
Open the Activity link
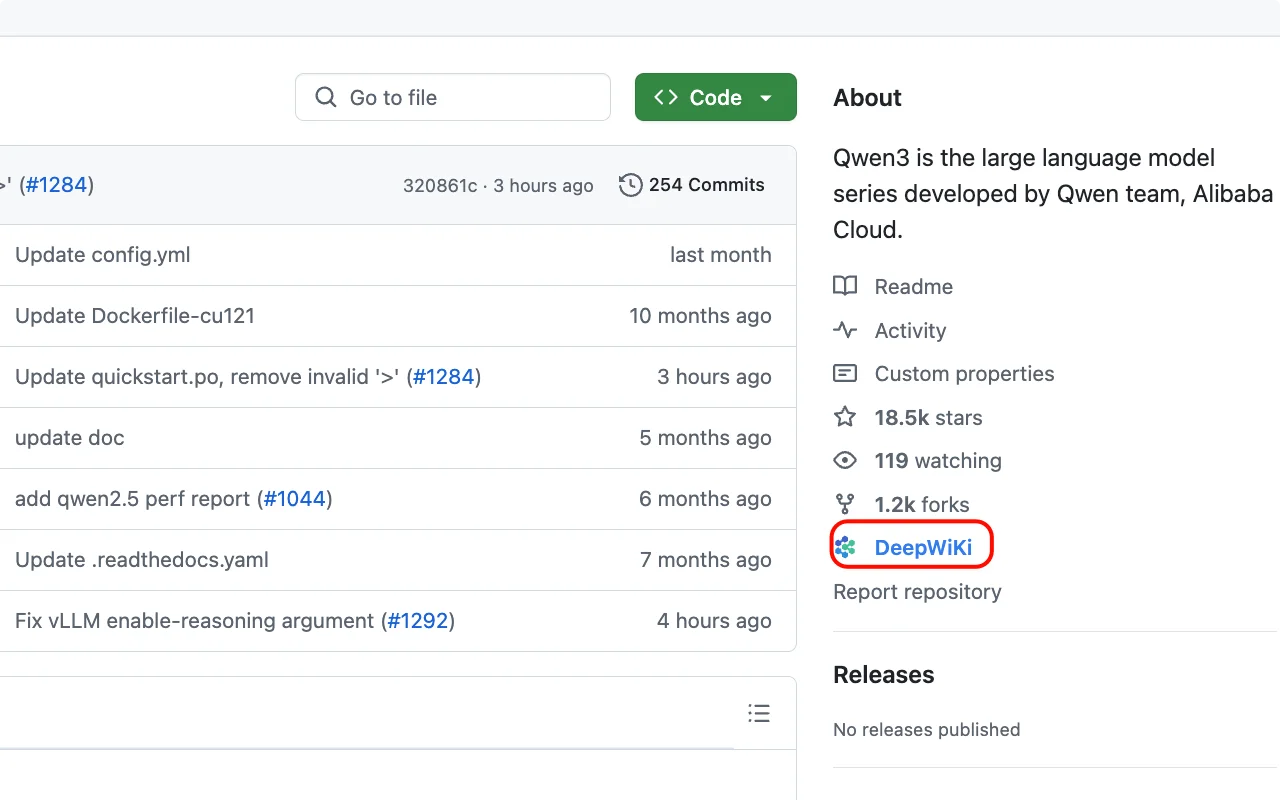click(x=910, y=330)
